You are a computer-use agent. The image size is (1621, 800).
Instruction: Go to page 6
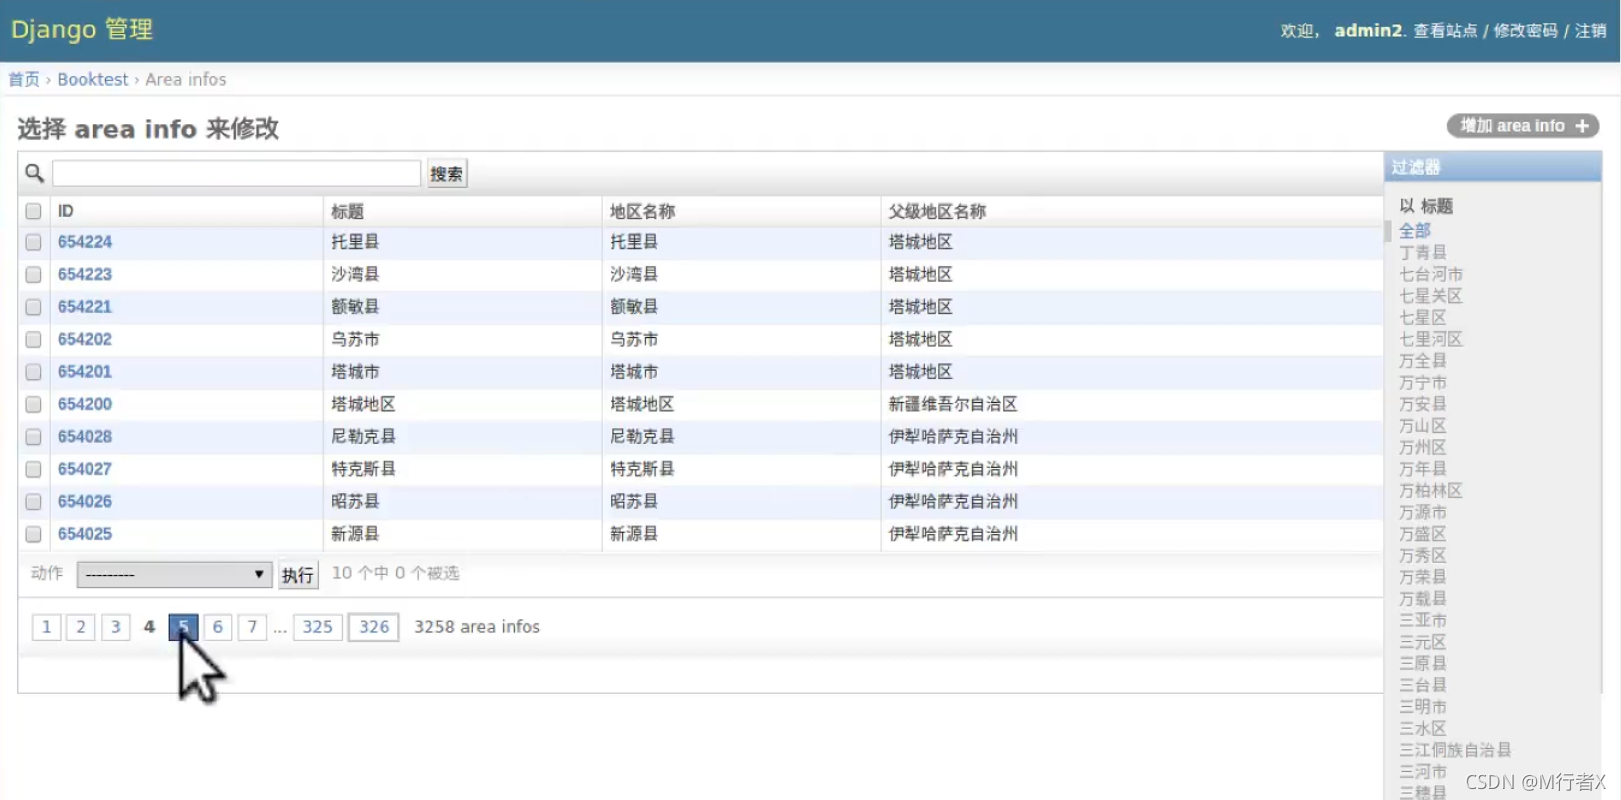click(x=217, y=627)
